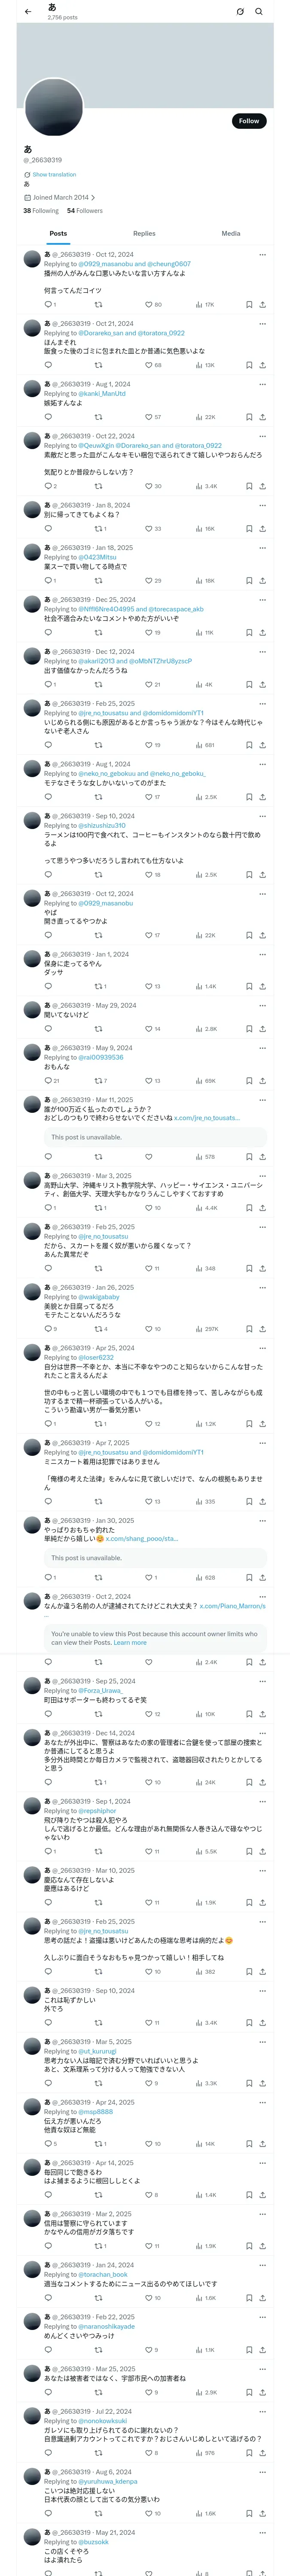Screen dimensions: 290x2576
Task: Open the search icon in the header
Action: coord(259,12)
